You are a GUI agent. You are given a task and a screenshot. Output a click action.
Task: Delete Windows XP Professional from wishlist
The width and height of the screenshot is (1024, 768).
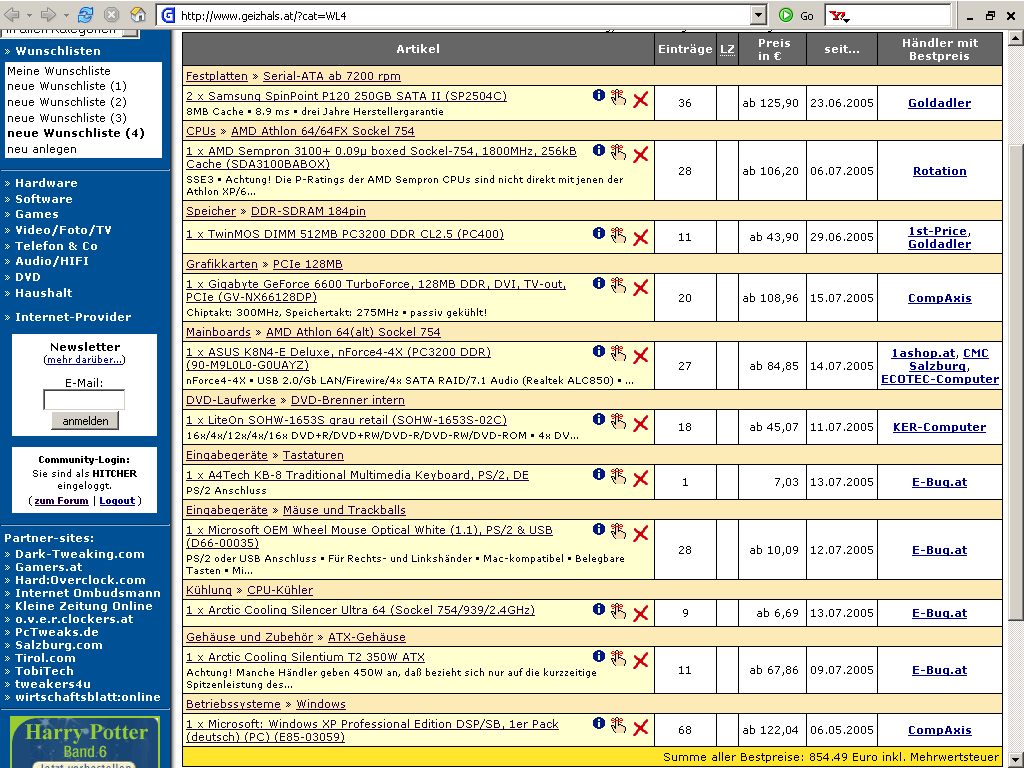[641, 727]
